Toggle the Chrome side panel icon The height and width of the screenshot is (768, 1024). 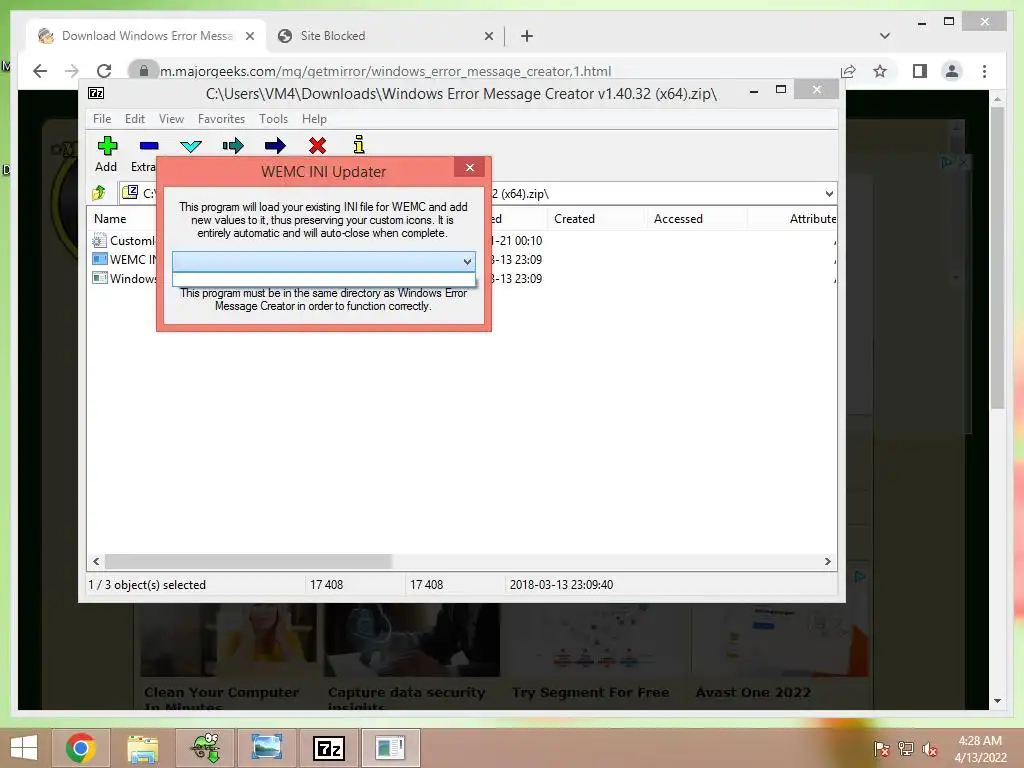tap(920, 71)
